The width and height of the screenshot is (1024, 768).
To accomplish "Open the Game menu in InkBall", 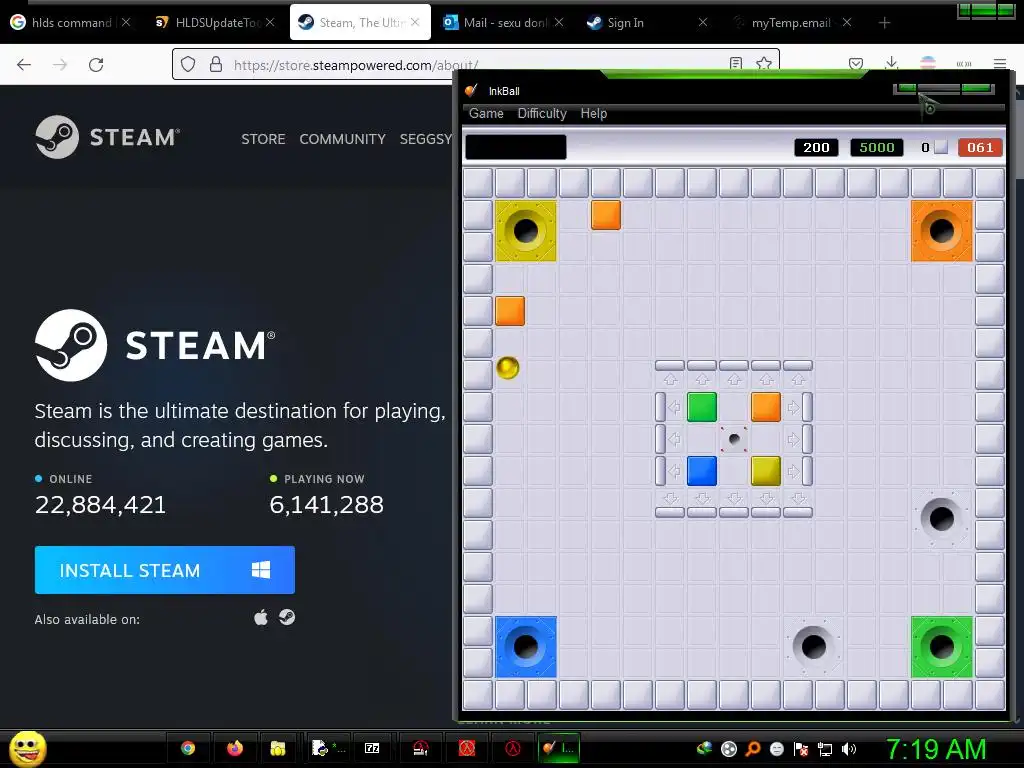I will tap(486, 114).
